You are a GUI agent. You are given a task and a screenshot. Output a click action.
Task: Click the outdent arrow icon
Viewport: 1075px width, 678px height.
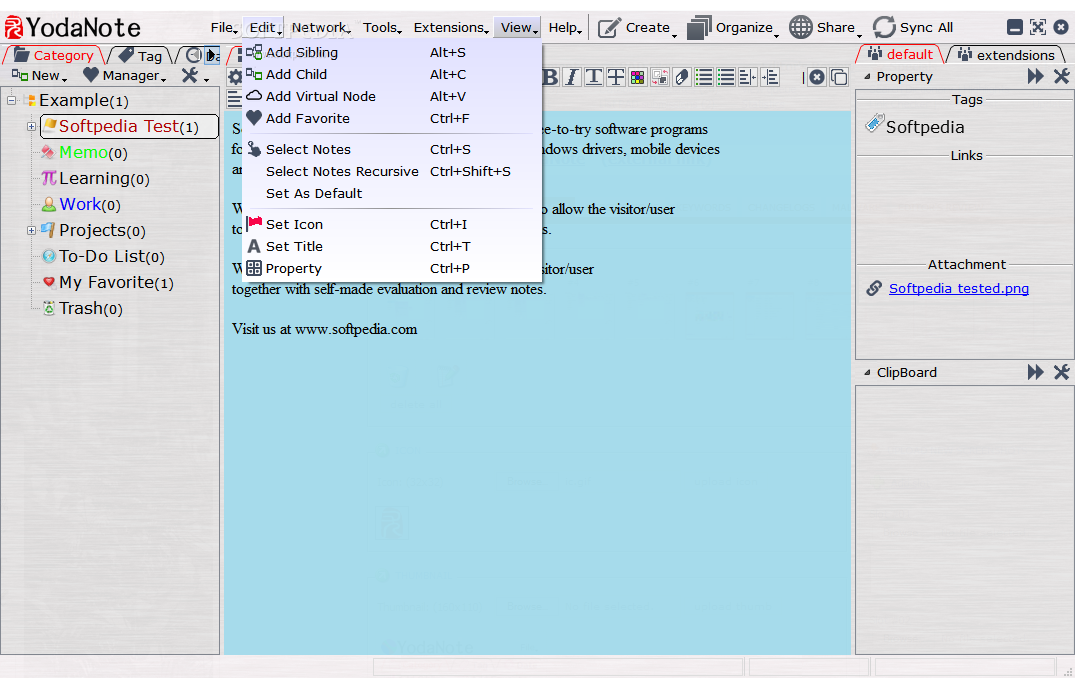pyautogui.click(x=748, y=77)
